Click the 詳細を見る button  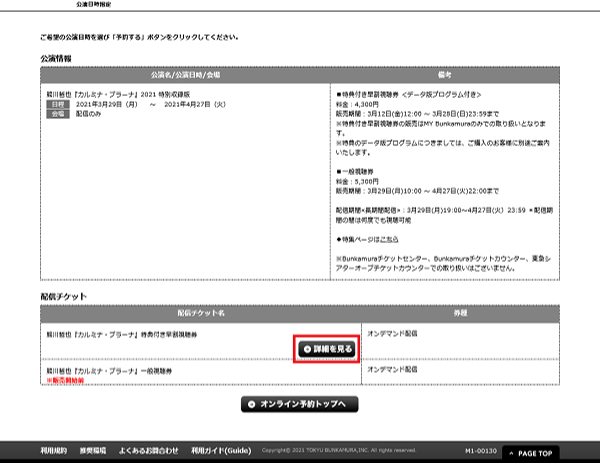tap(327, 348)
